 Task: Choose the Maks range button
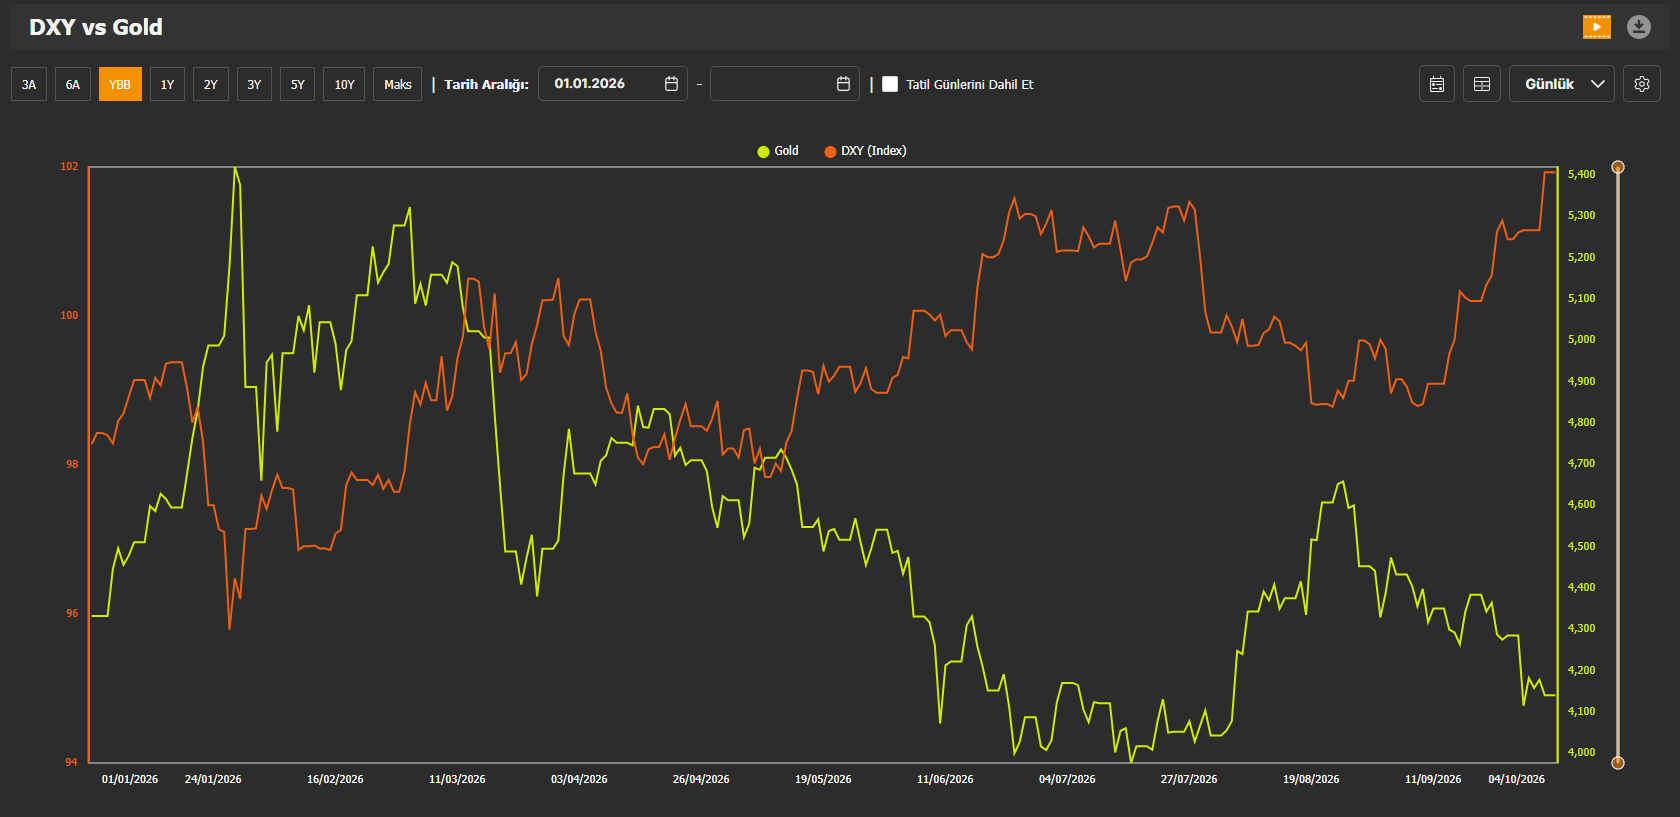(398, 84)
